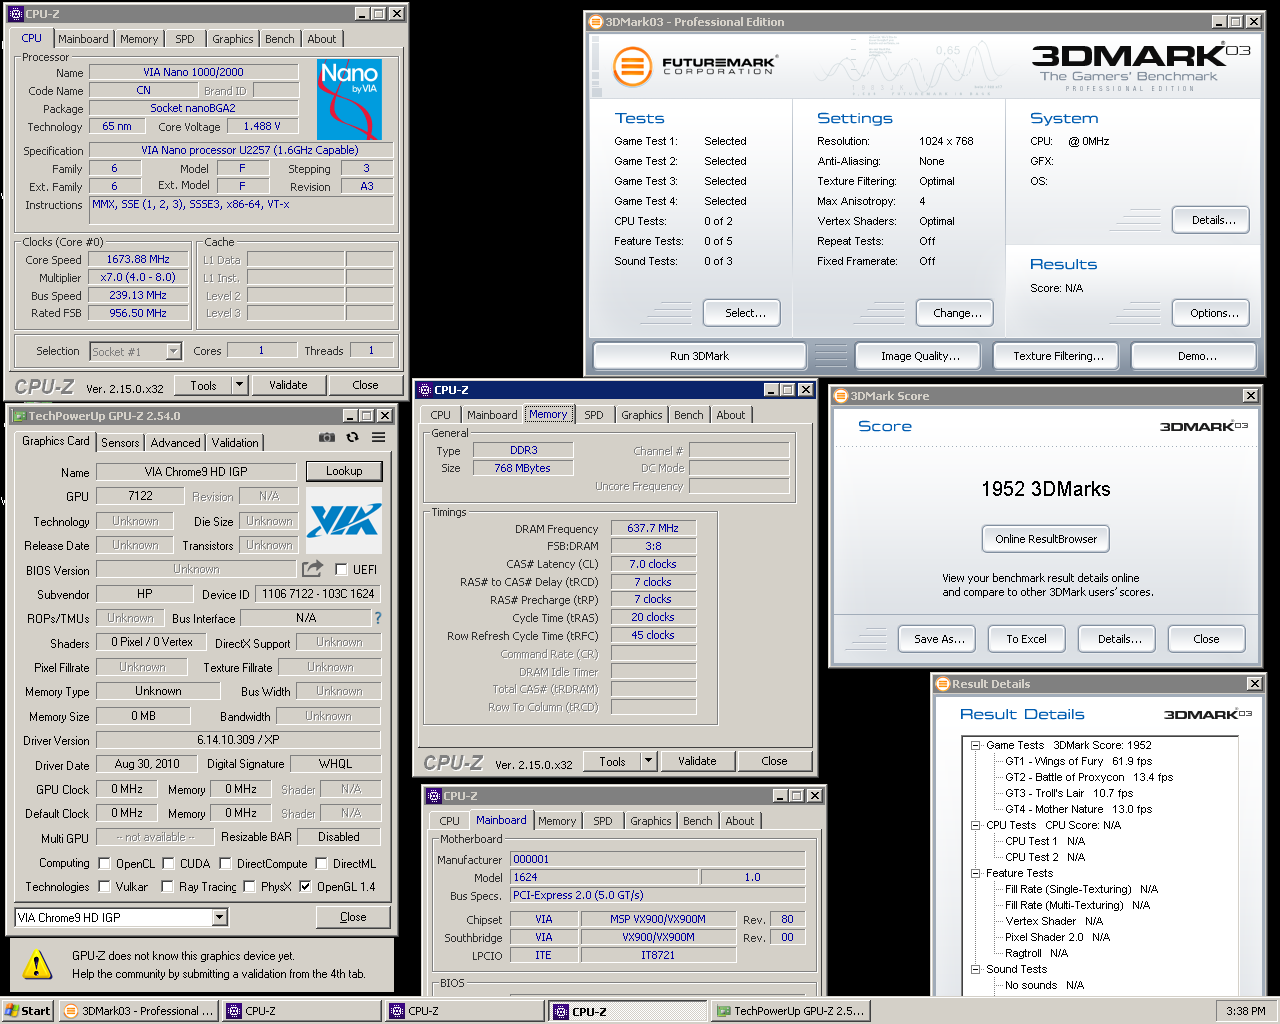Toggle the UEFI checkbox in GPU-Z

point(341,570)
